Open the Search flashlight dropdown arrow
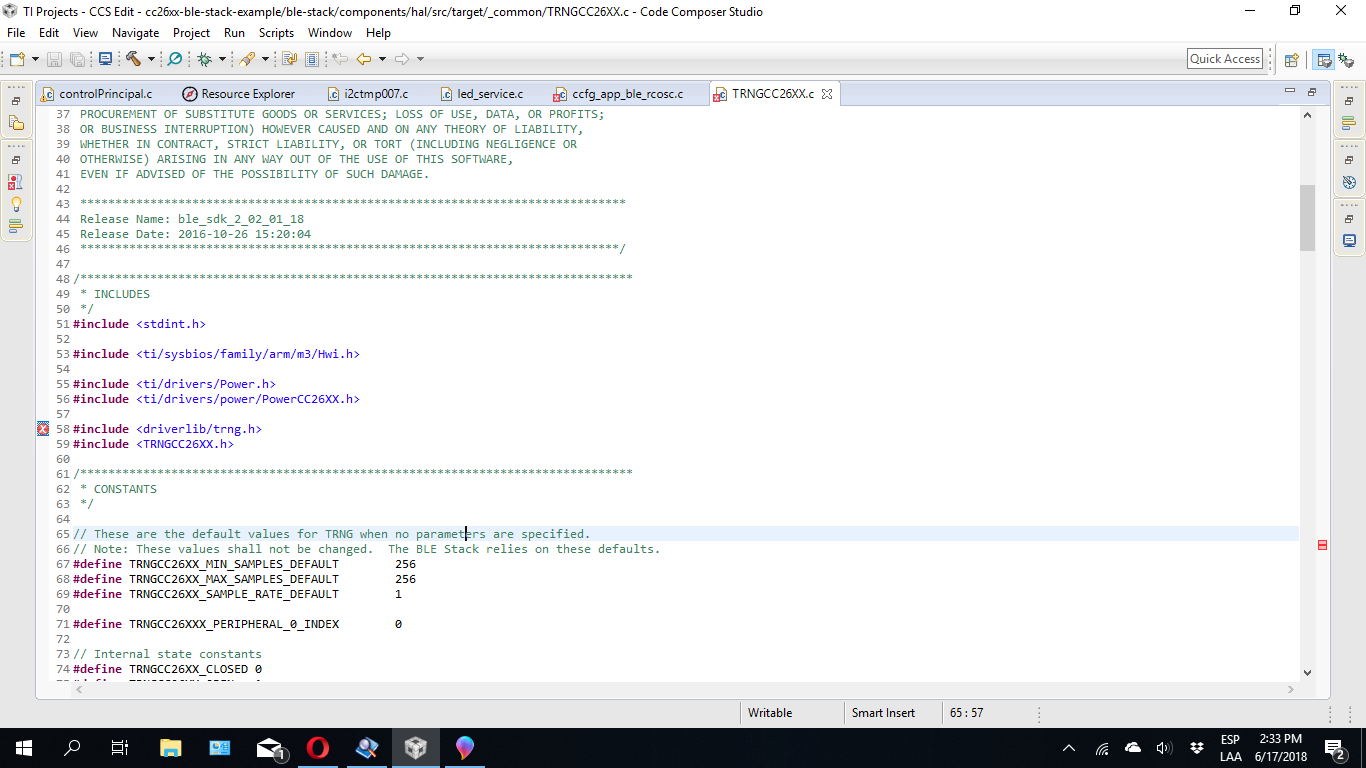 click(x=265, y=59)
